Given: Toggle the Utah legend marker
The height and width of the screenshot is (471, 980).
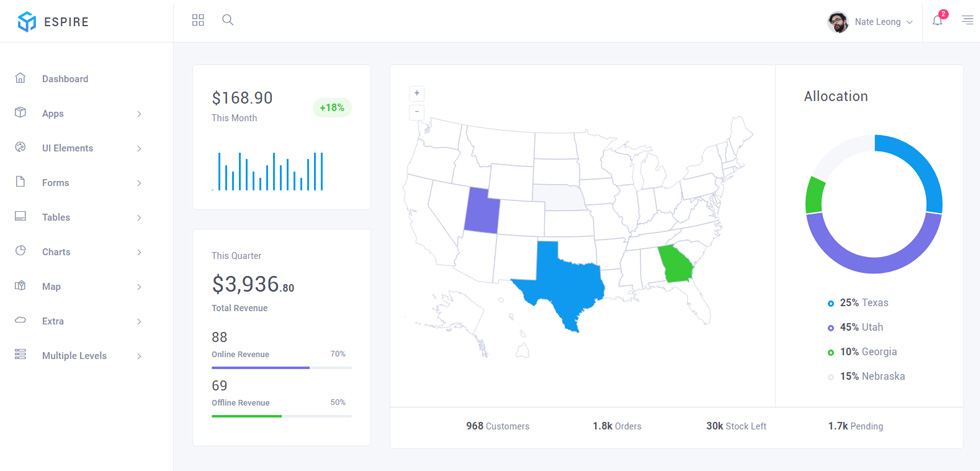Looking at the screenshot, I should pos(831,327).
